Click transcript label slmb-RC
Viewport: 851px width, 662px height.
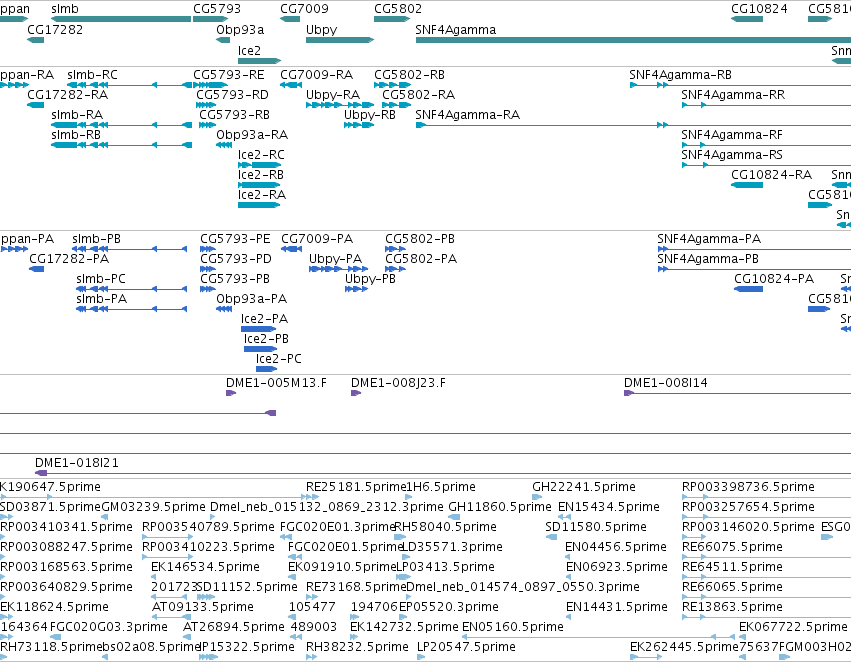92,75
